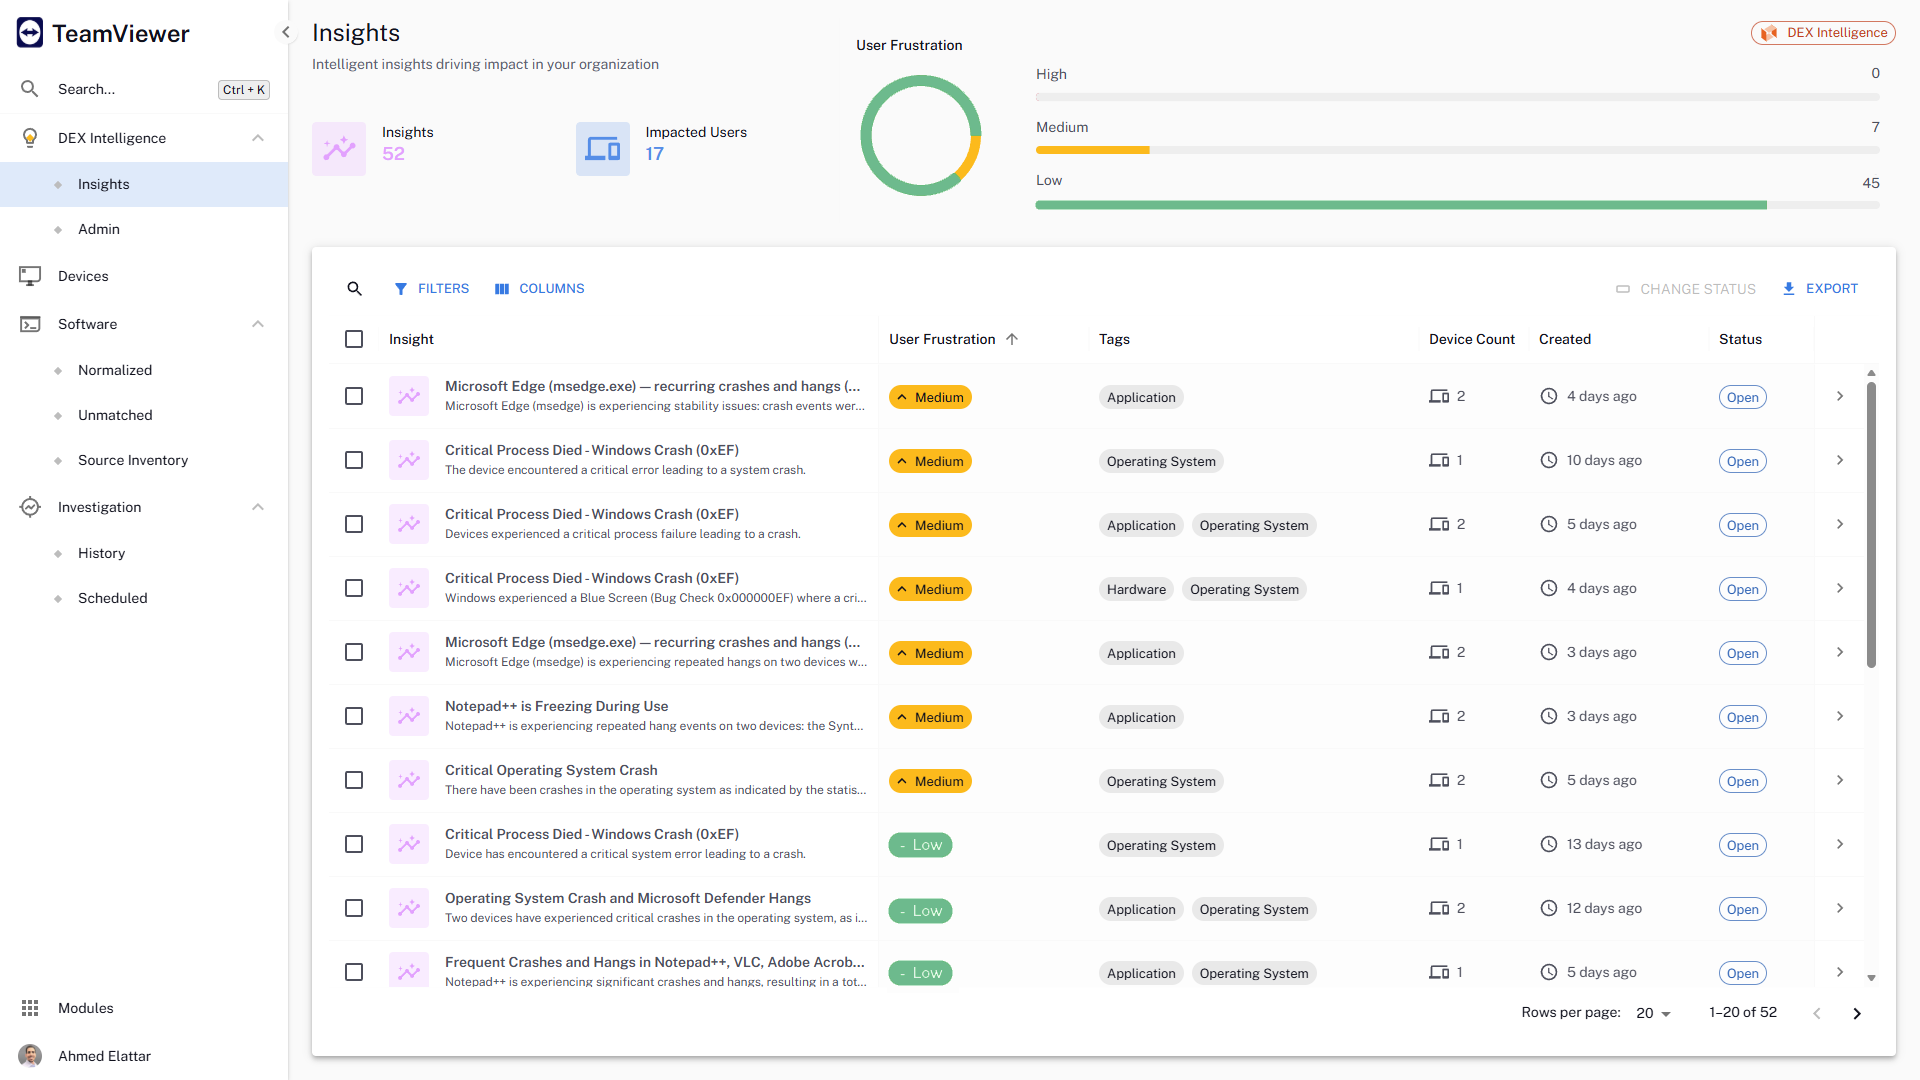Toggle the select-all checkbox in header
This screenshot has width=1920, height=1080.
(354, 339)
